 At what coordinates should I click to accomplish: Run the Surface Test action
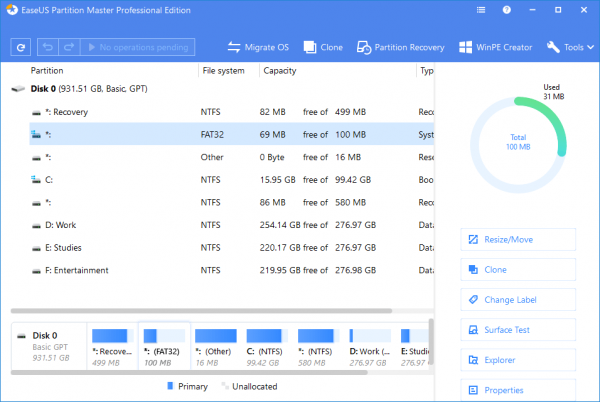518,330
